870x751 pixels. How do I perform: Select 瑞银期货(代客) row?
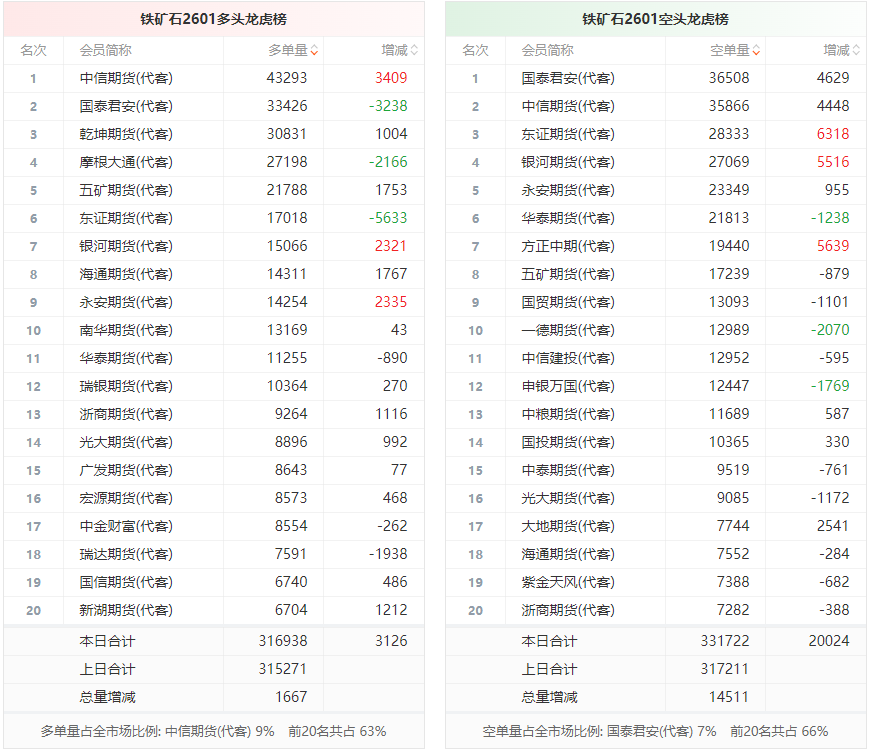pyautogui.click(x=214, y=387)
